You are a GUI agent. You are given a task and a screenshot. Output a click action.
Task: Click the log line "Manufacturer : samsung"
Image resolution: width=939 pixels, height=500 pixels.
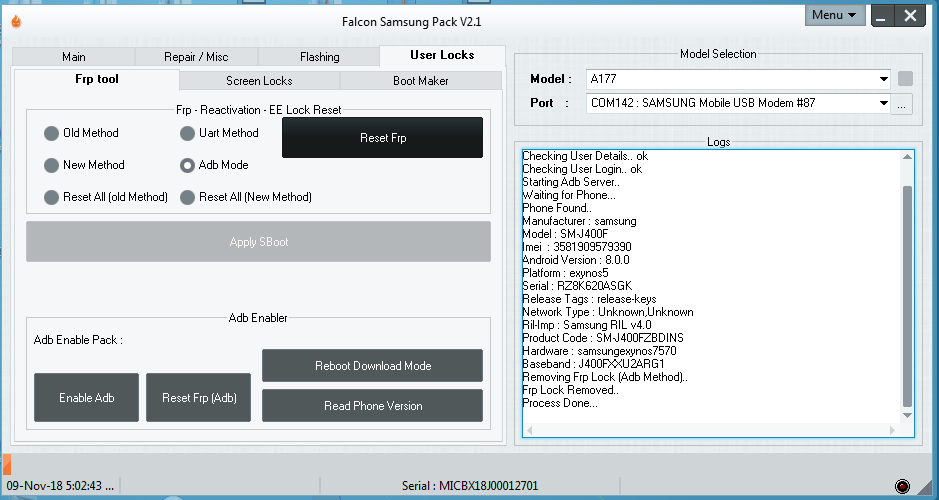579,221
